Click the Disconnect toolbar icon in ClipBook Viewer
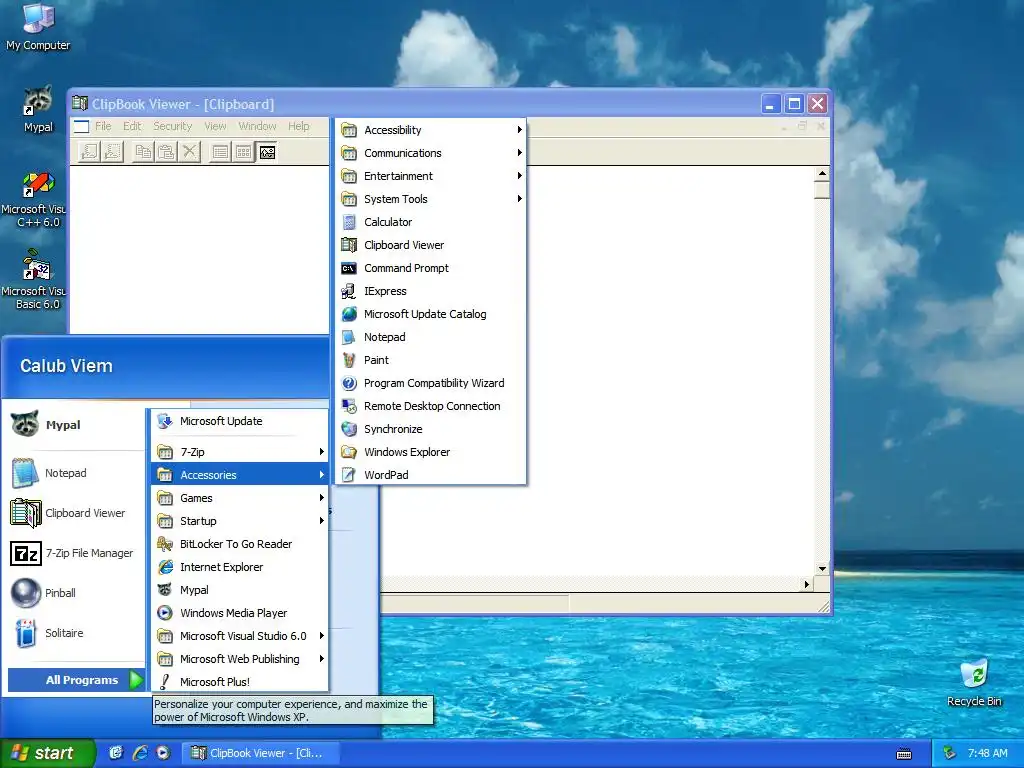Viewport: 1024px width, 768px height. pyautogui.click(x=112, y=152)
